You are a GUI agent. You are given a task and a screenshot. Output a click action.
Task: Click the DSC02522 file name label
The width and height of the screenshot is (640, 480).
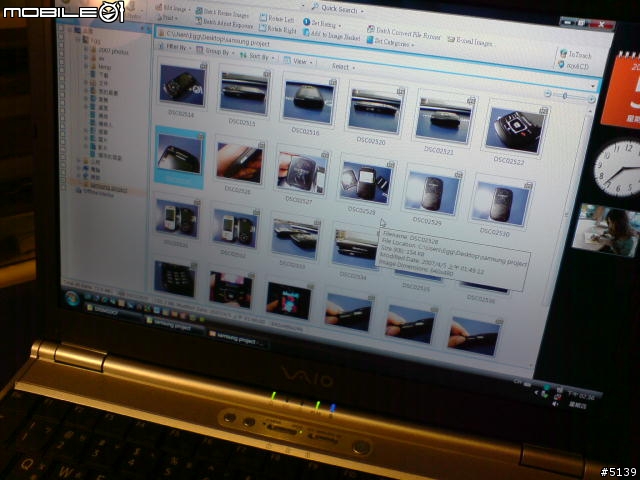click(509, 161)
